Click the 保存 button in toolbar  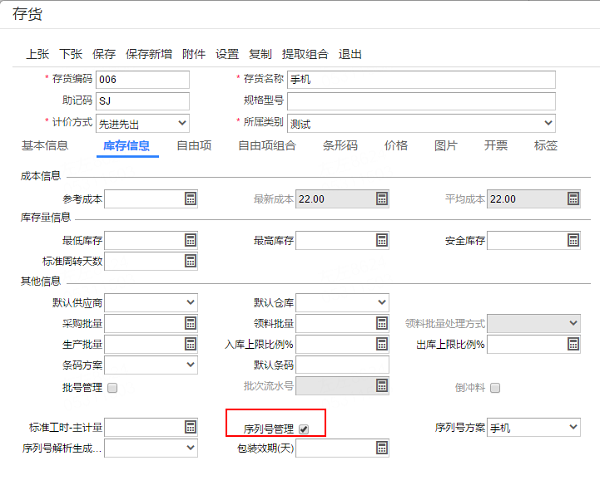coord(104,54)
